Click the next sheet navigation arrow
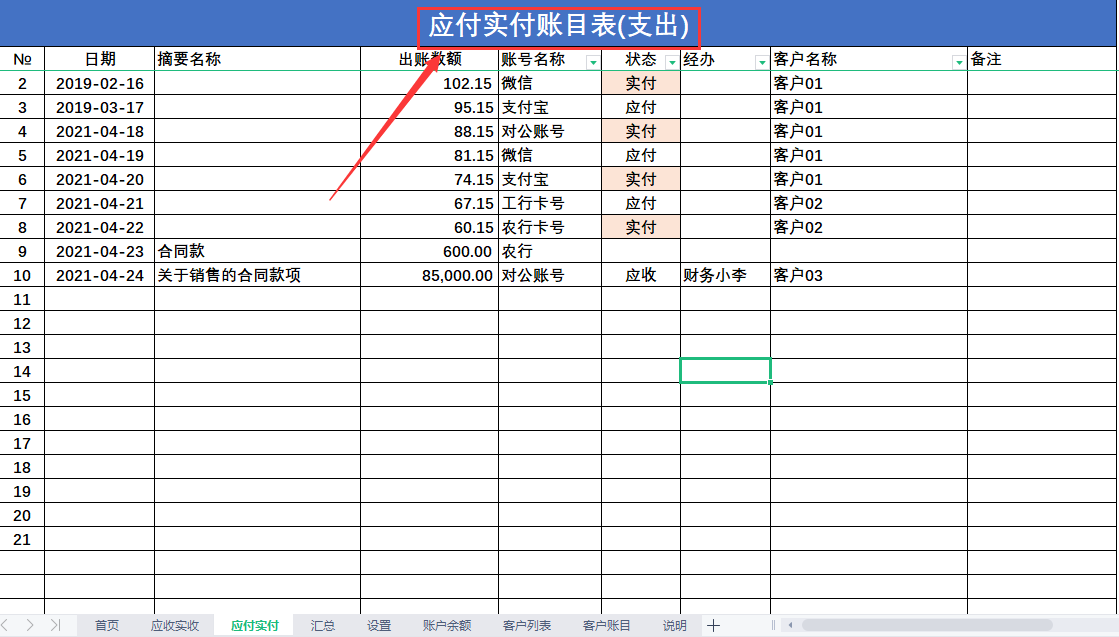 click(x=29, y=625)
